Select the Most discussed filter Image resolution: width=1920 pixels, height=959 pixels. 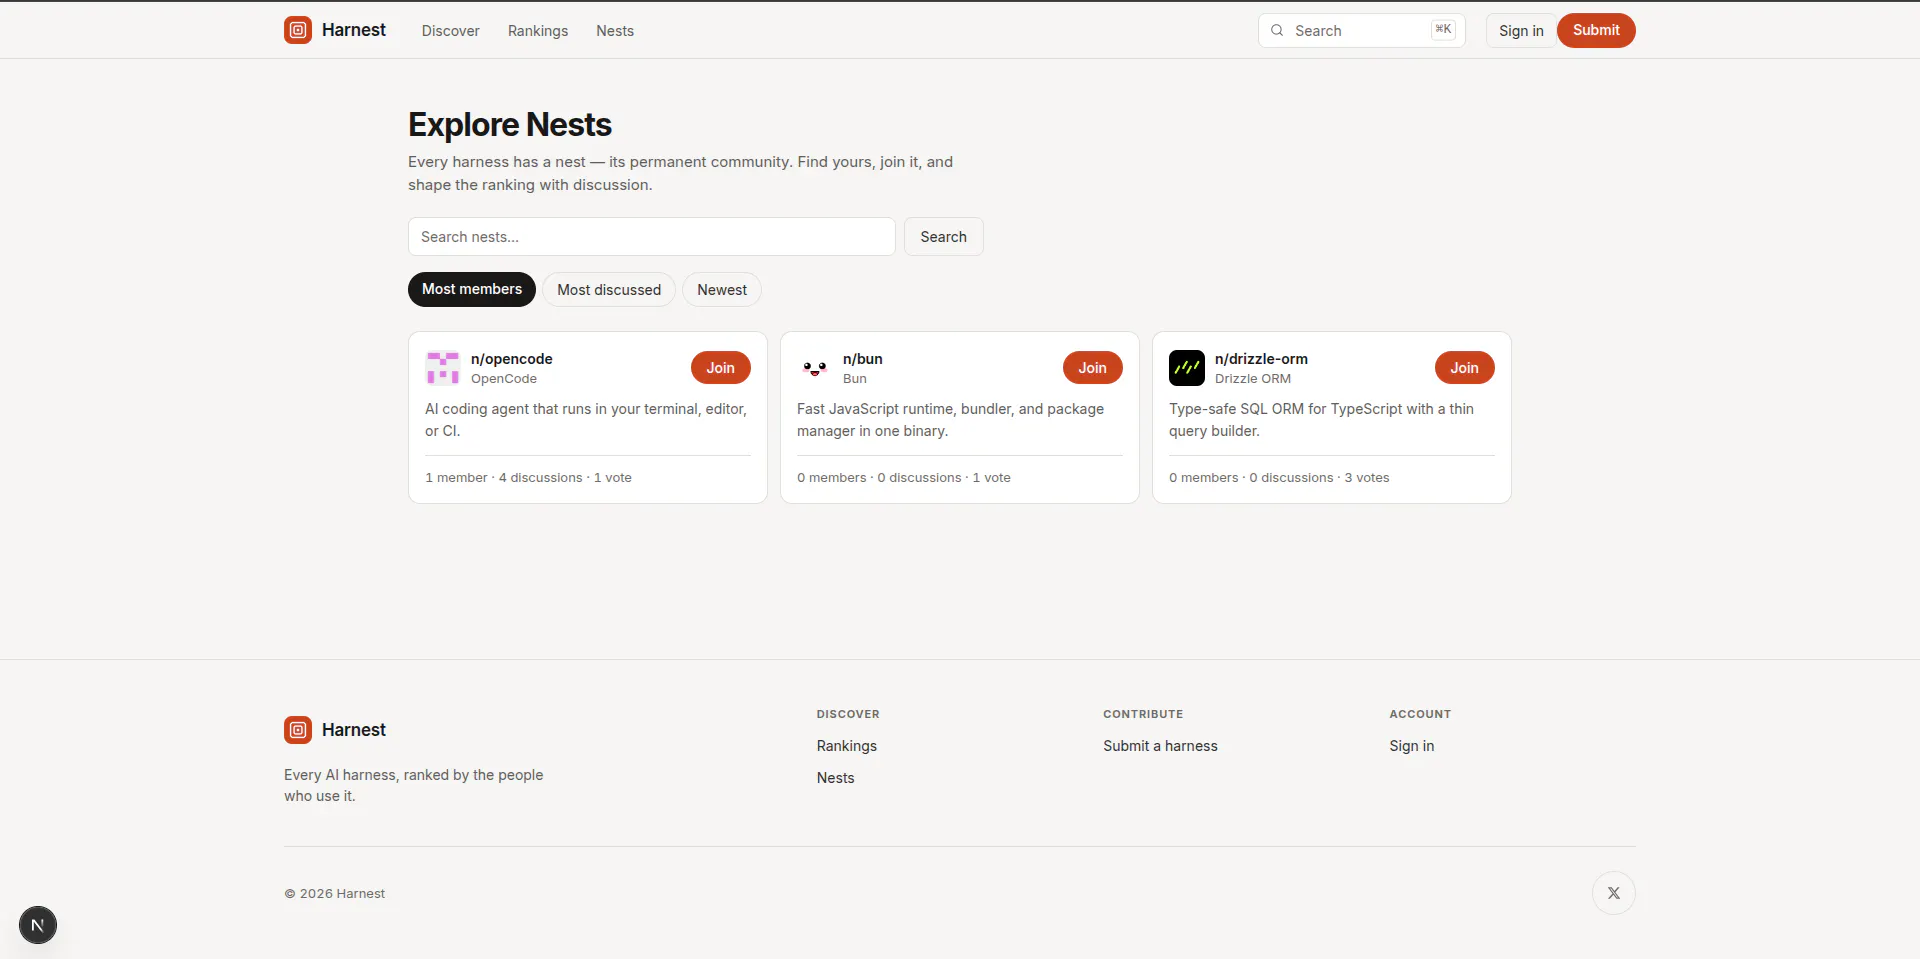coord(609,289)
